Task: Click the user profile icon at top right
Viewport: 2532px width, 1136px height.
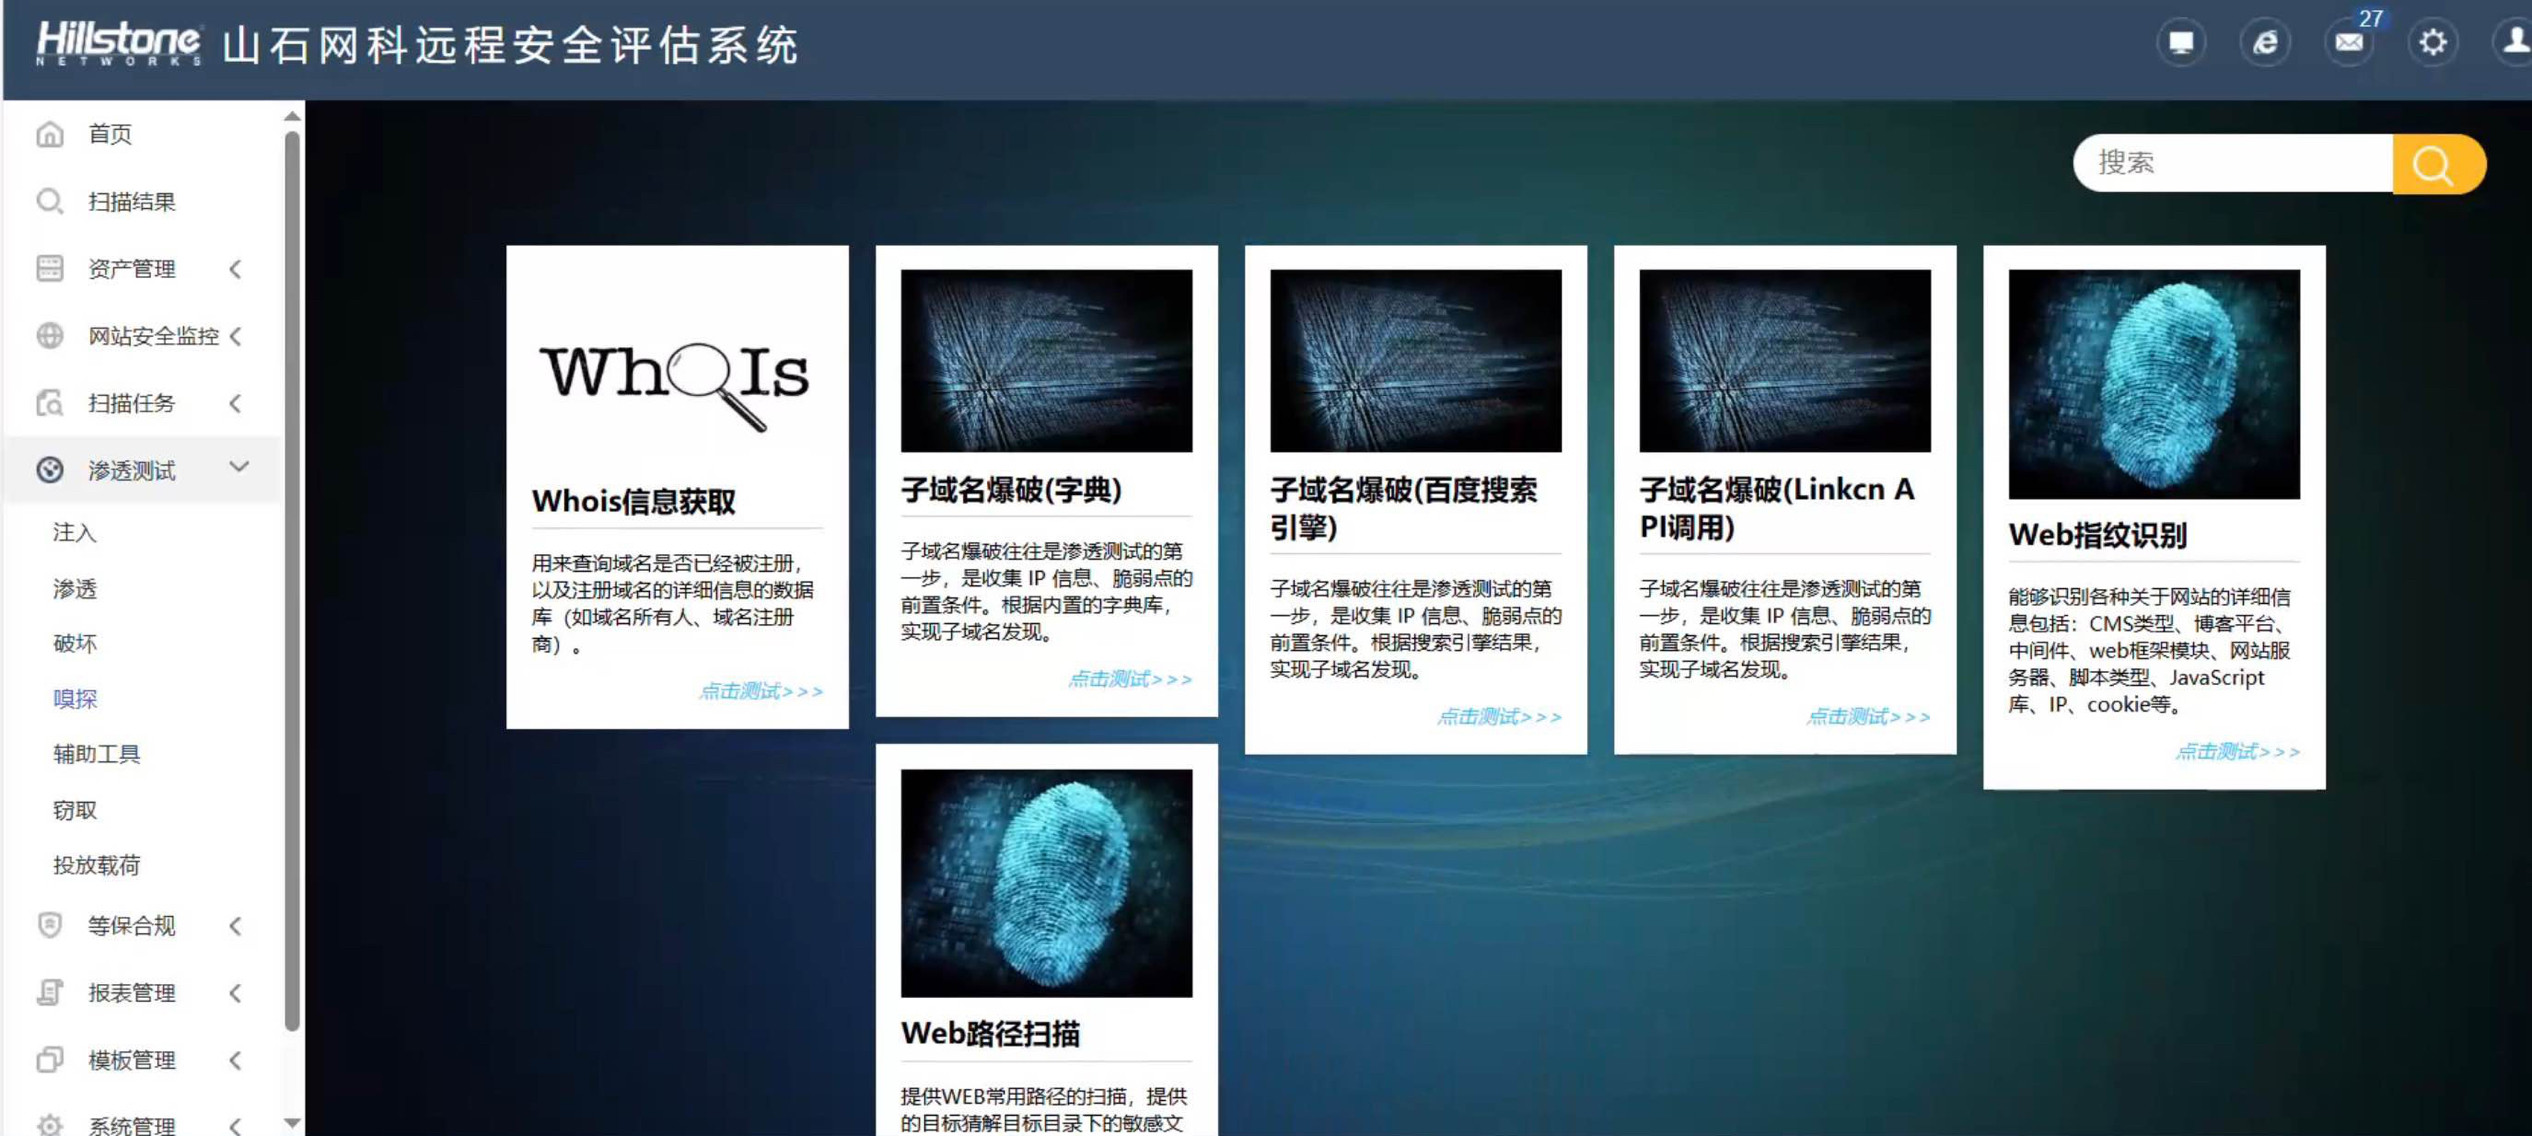Action: click(2512, 42)
